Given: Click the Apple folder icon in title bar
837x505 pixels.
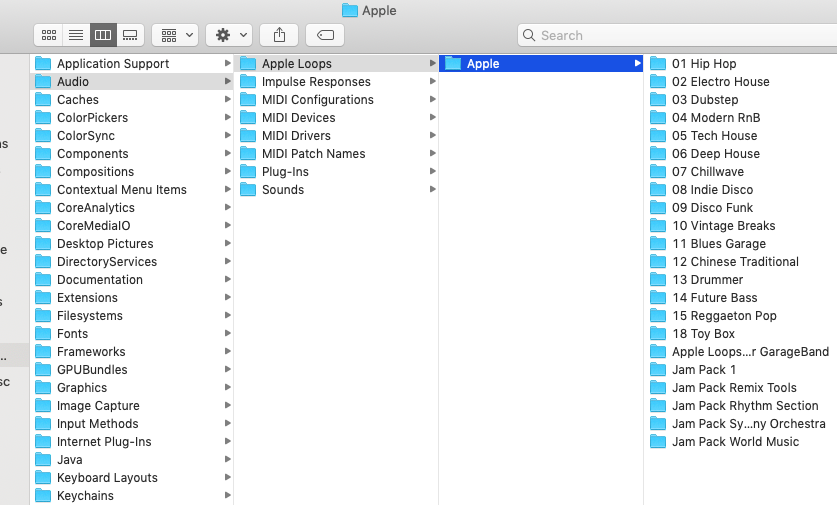Looking at the screenshot, I should click(x=350, y=10).
